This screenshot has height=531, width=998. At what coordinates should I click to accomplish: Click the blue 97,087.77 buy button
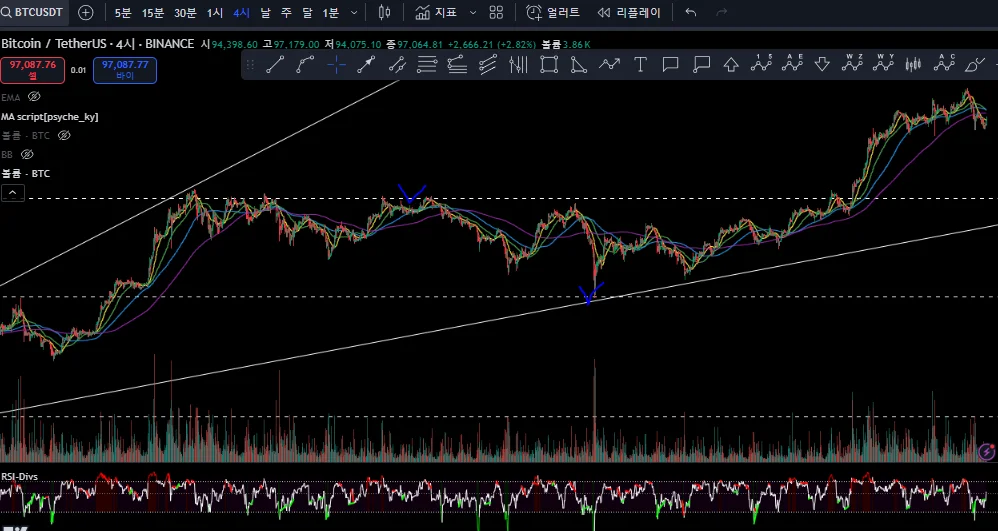(x=125, y=70)
